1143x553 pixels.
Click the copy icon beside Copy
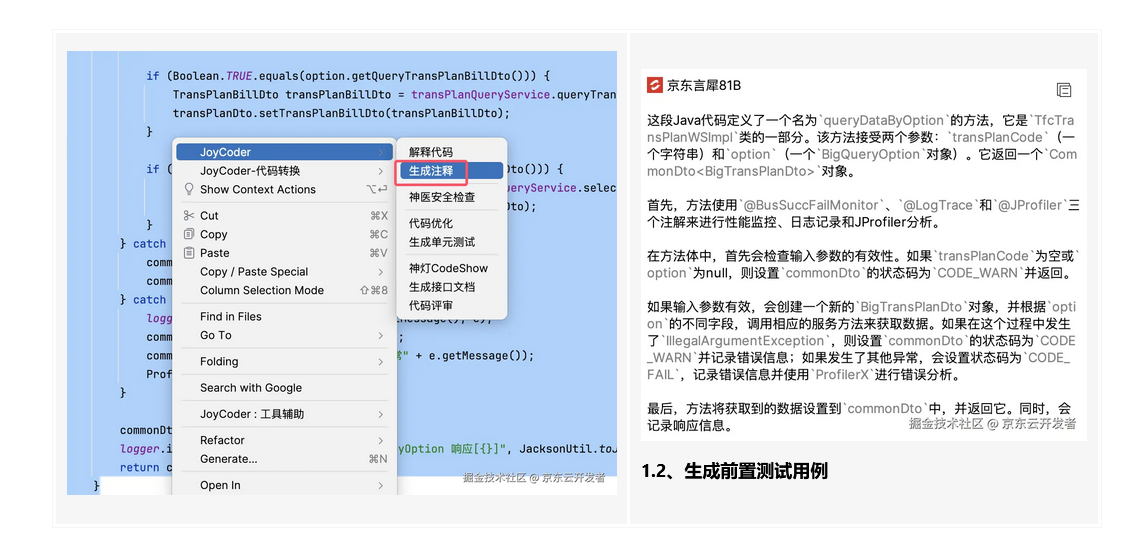pos(189,235)
